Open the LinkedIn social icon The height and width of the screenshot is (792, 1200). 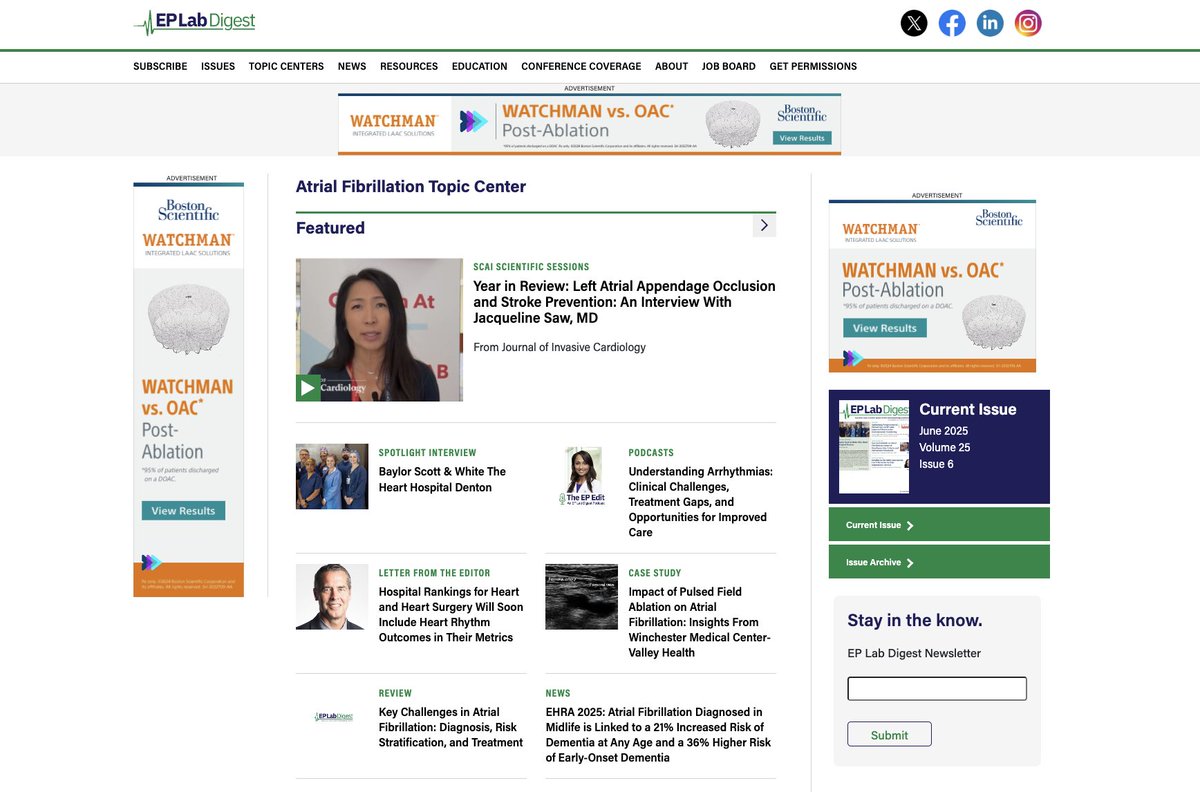pos(990,23)
